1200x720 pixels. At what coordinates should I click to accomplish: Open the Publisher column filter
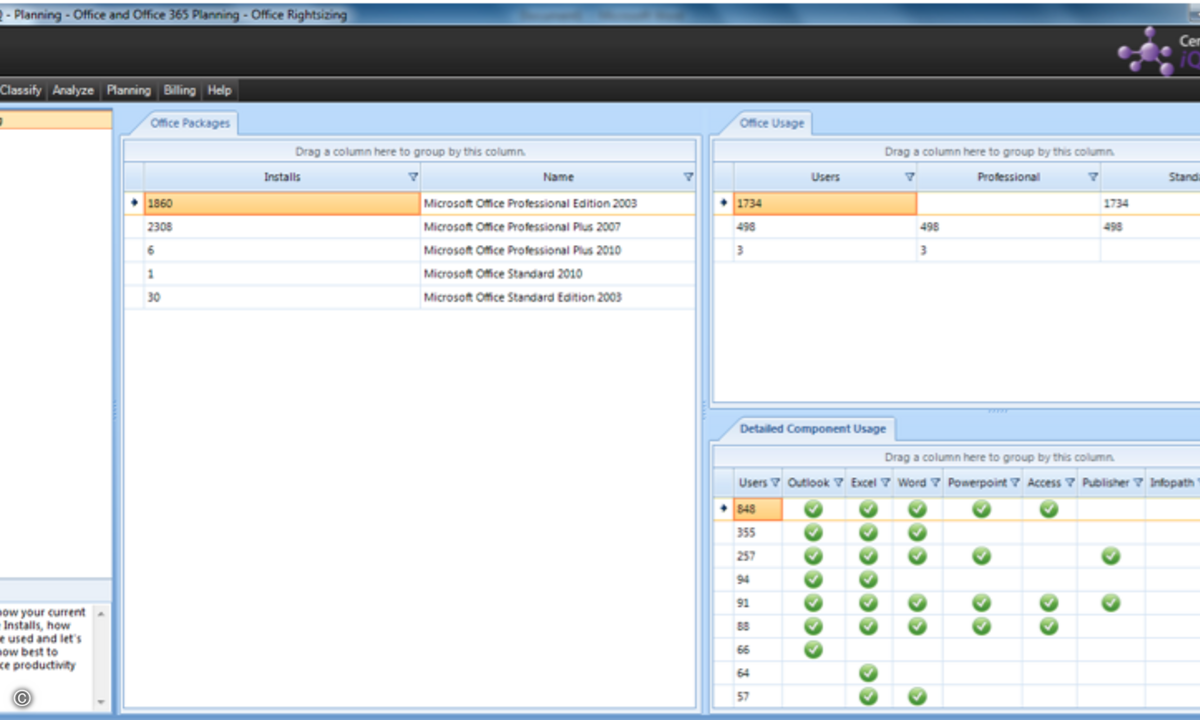point(1137,483)
